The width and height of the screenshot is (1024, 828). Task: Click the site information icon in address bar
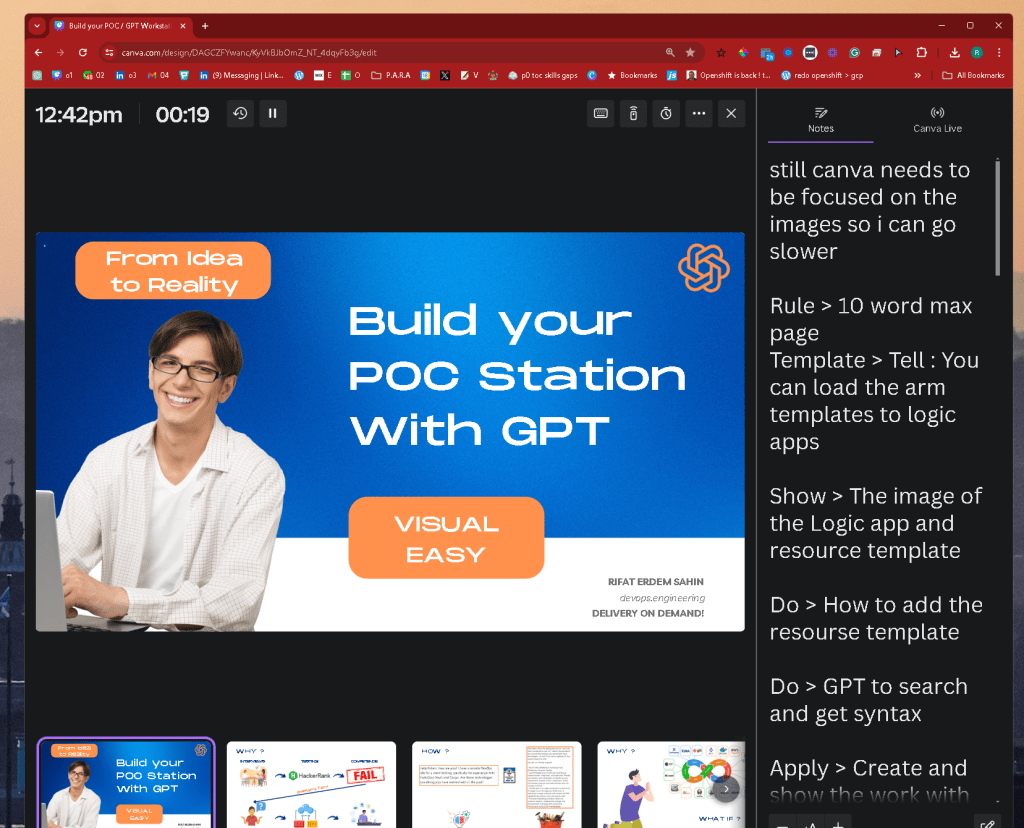[x=110, y=52]
